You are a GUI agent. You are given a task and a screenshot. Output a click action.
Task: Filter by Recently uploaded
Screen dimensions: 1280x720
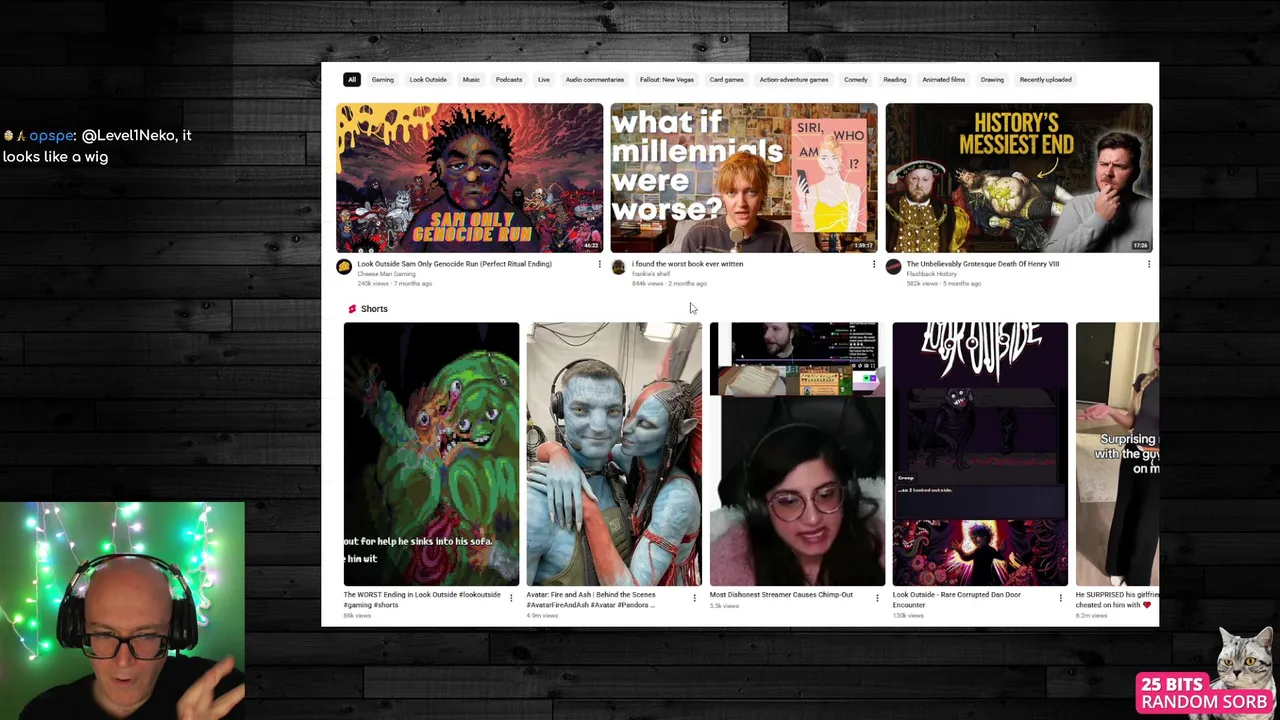1046,80
